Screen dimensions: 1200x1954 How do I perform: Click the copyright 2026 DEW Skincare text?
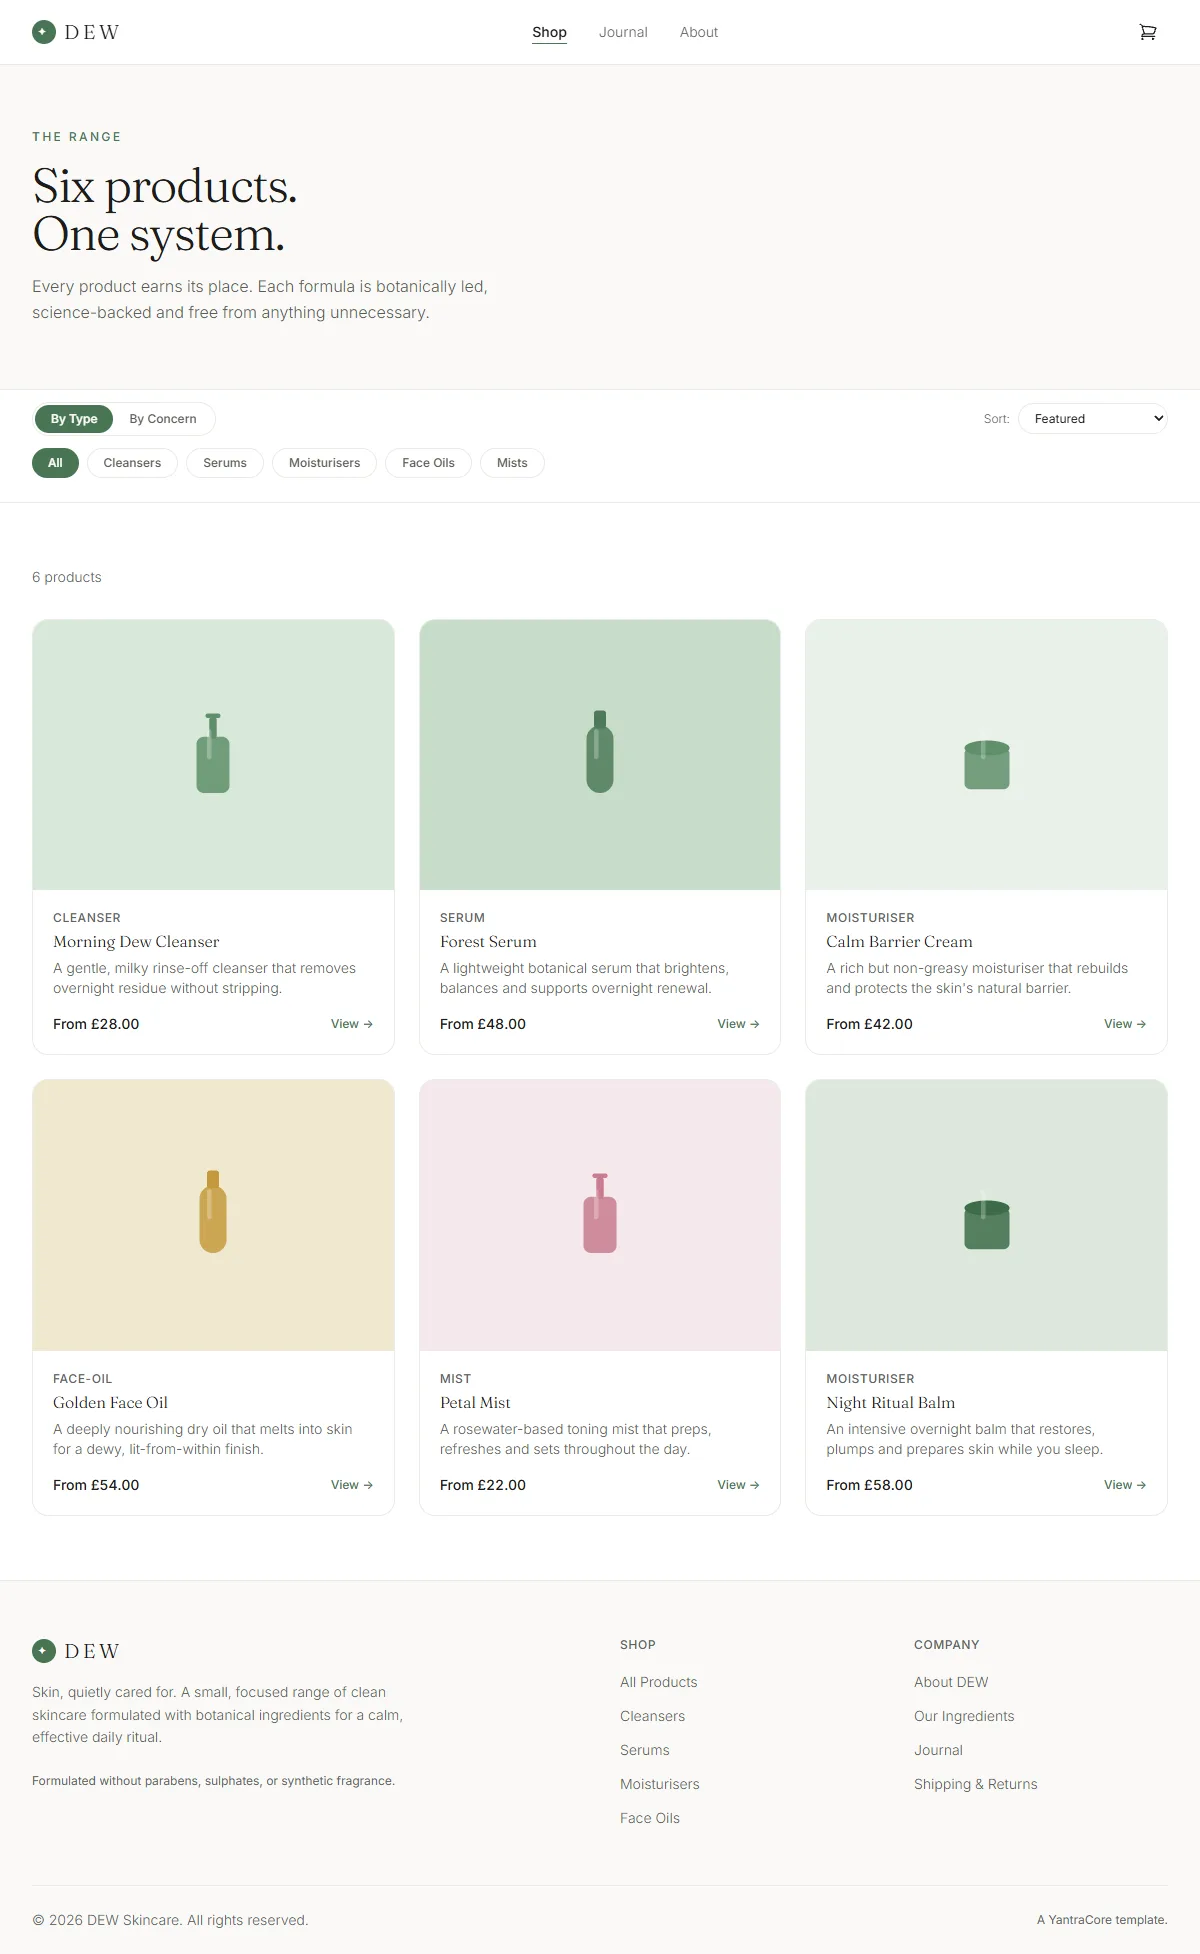coord(170,1920)
